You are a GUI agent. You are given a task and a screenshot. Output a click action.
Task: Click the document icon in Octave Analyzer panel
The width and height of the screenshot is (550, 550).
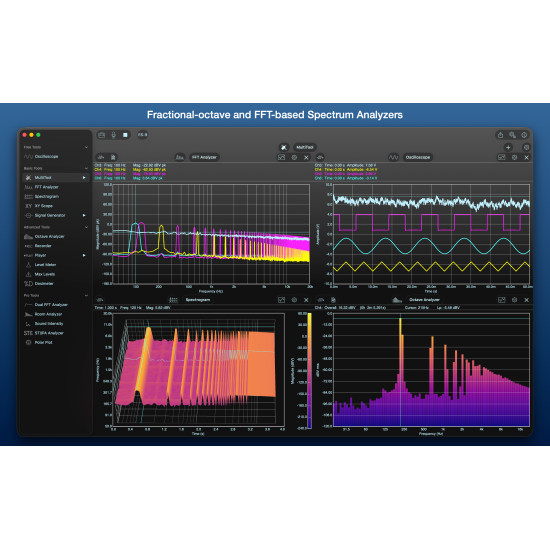333,300
